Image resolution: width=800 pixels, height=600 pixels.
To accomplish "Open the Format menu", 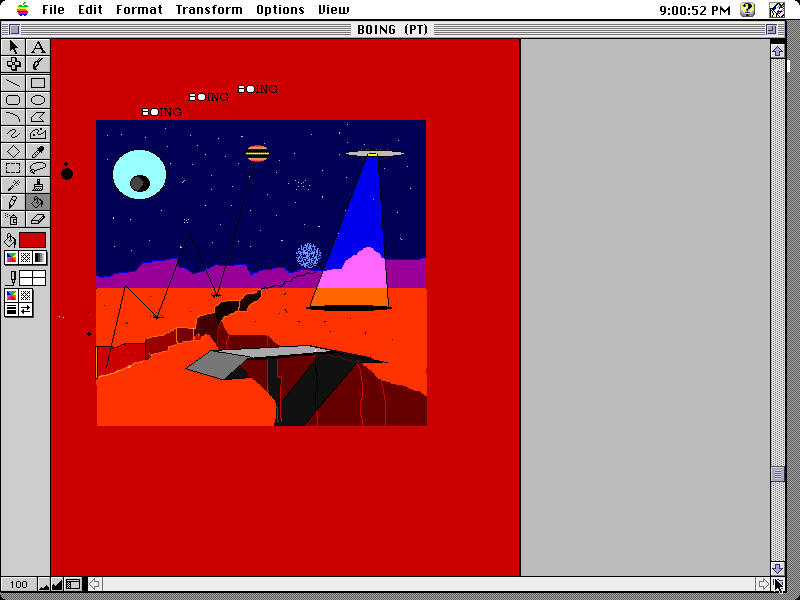I will 139,10.
